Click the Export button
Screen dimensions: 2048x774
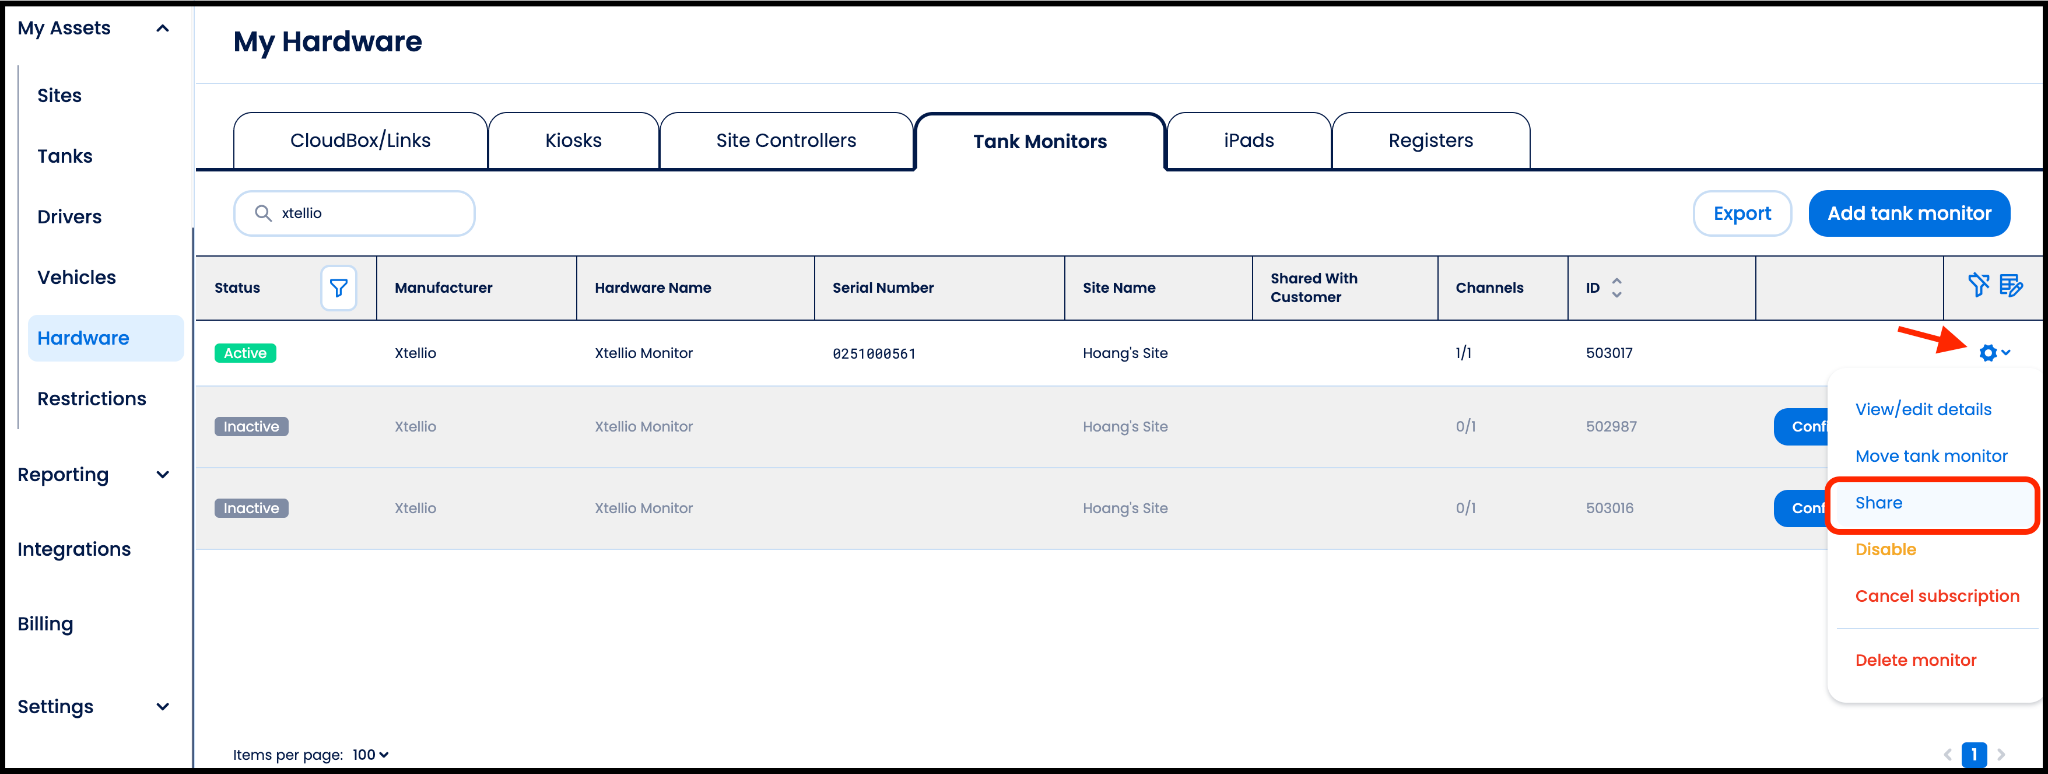(1742, 213)
